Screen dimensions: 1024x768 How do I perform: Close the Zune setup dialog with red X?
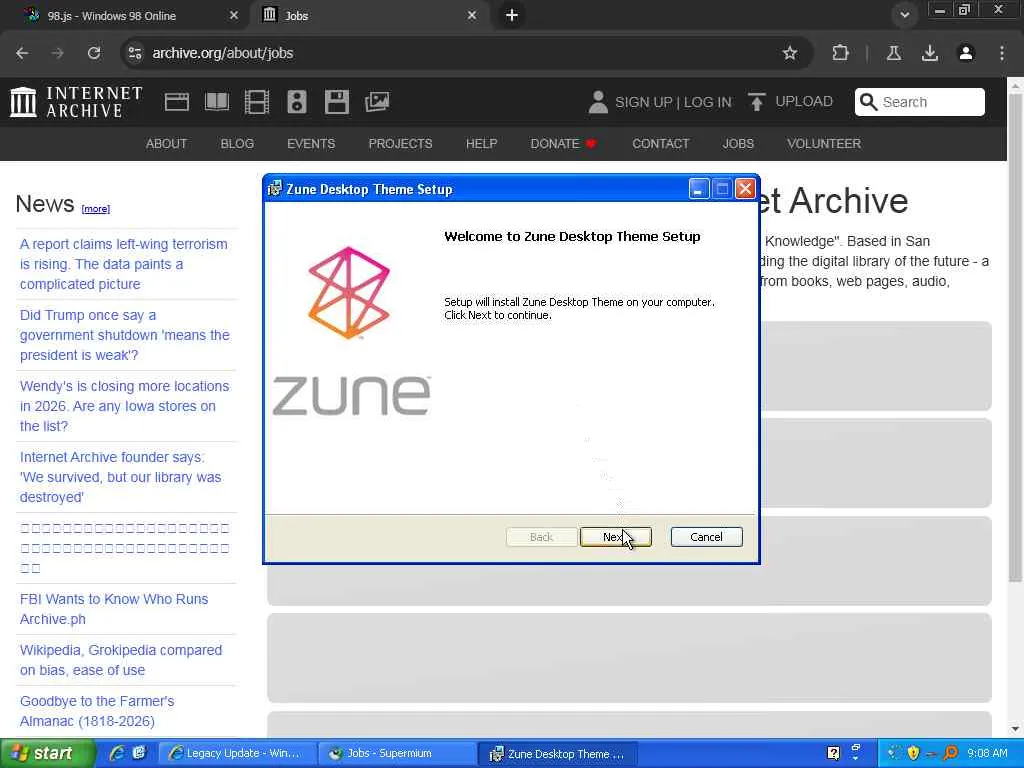pos(745,189)
